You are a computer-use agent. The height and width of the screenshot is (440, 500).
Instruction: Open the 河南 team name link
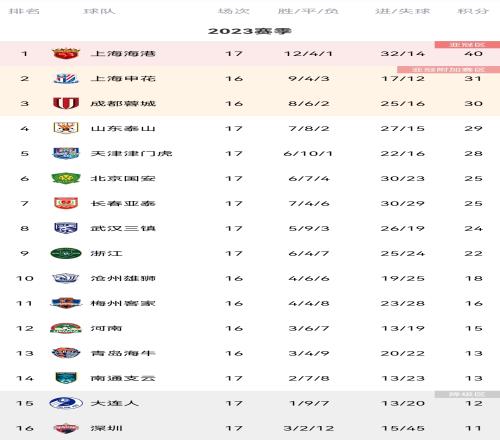coord(106,328)
